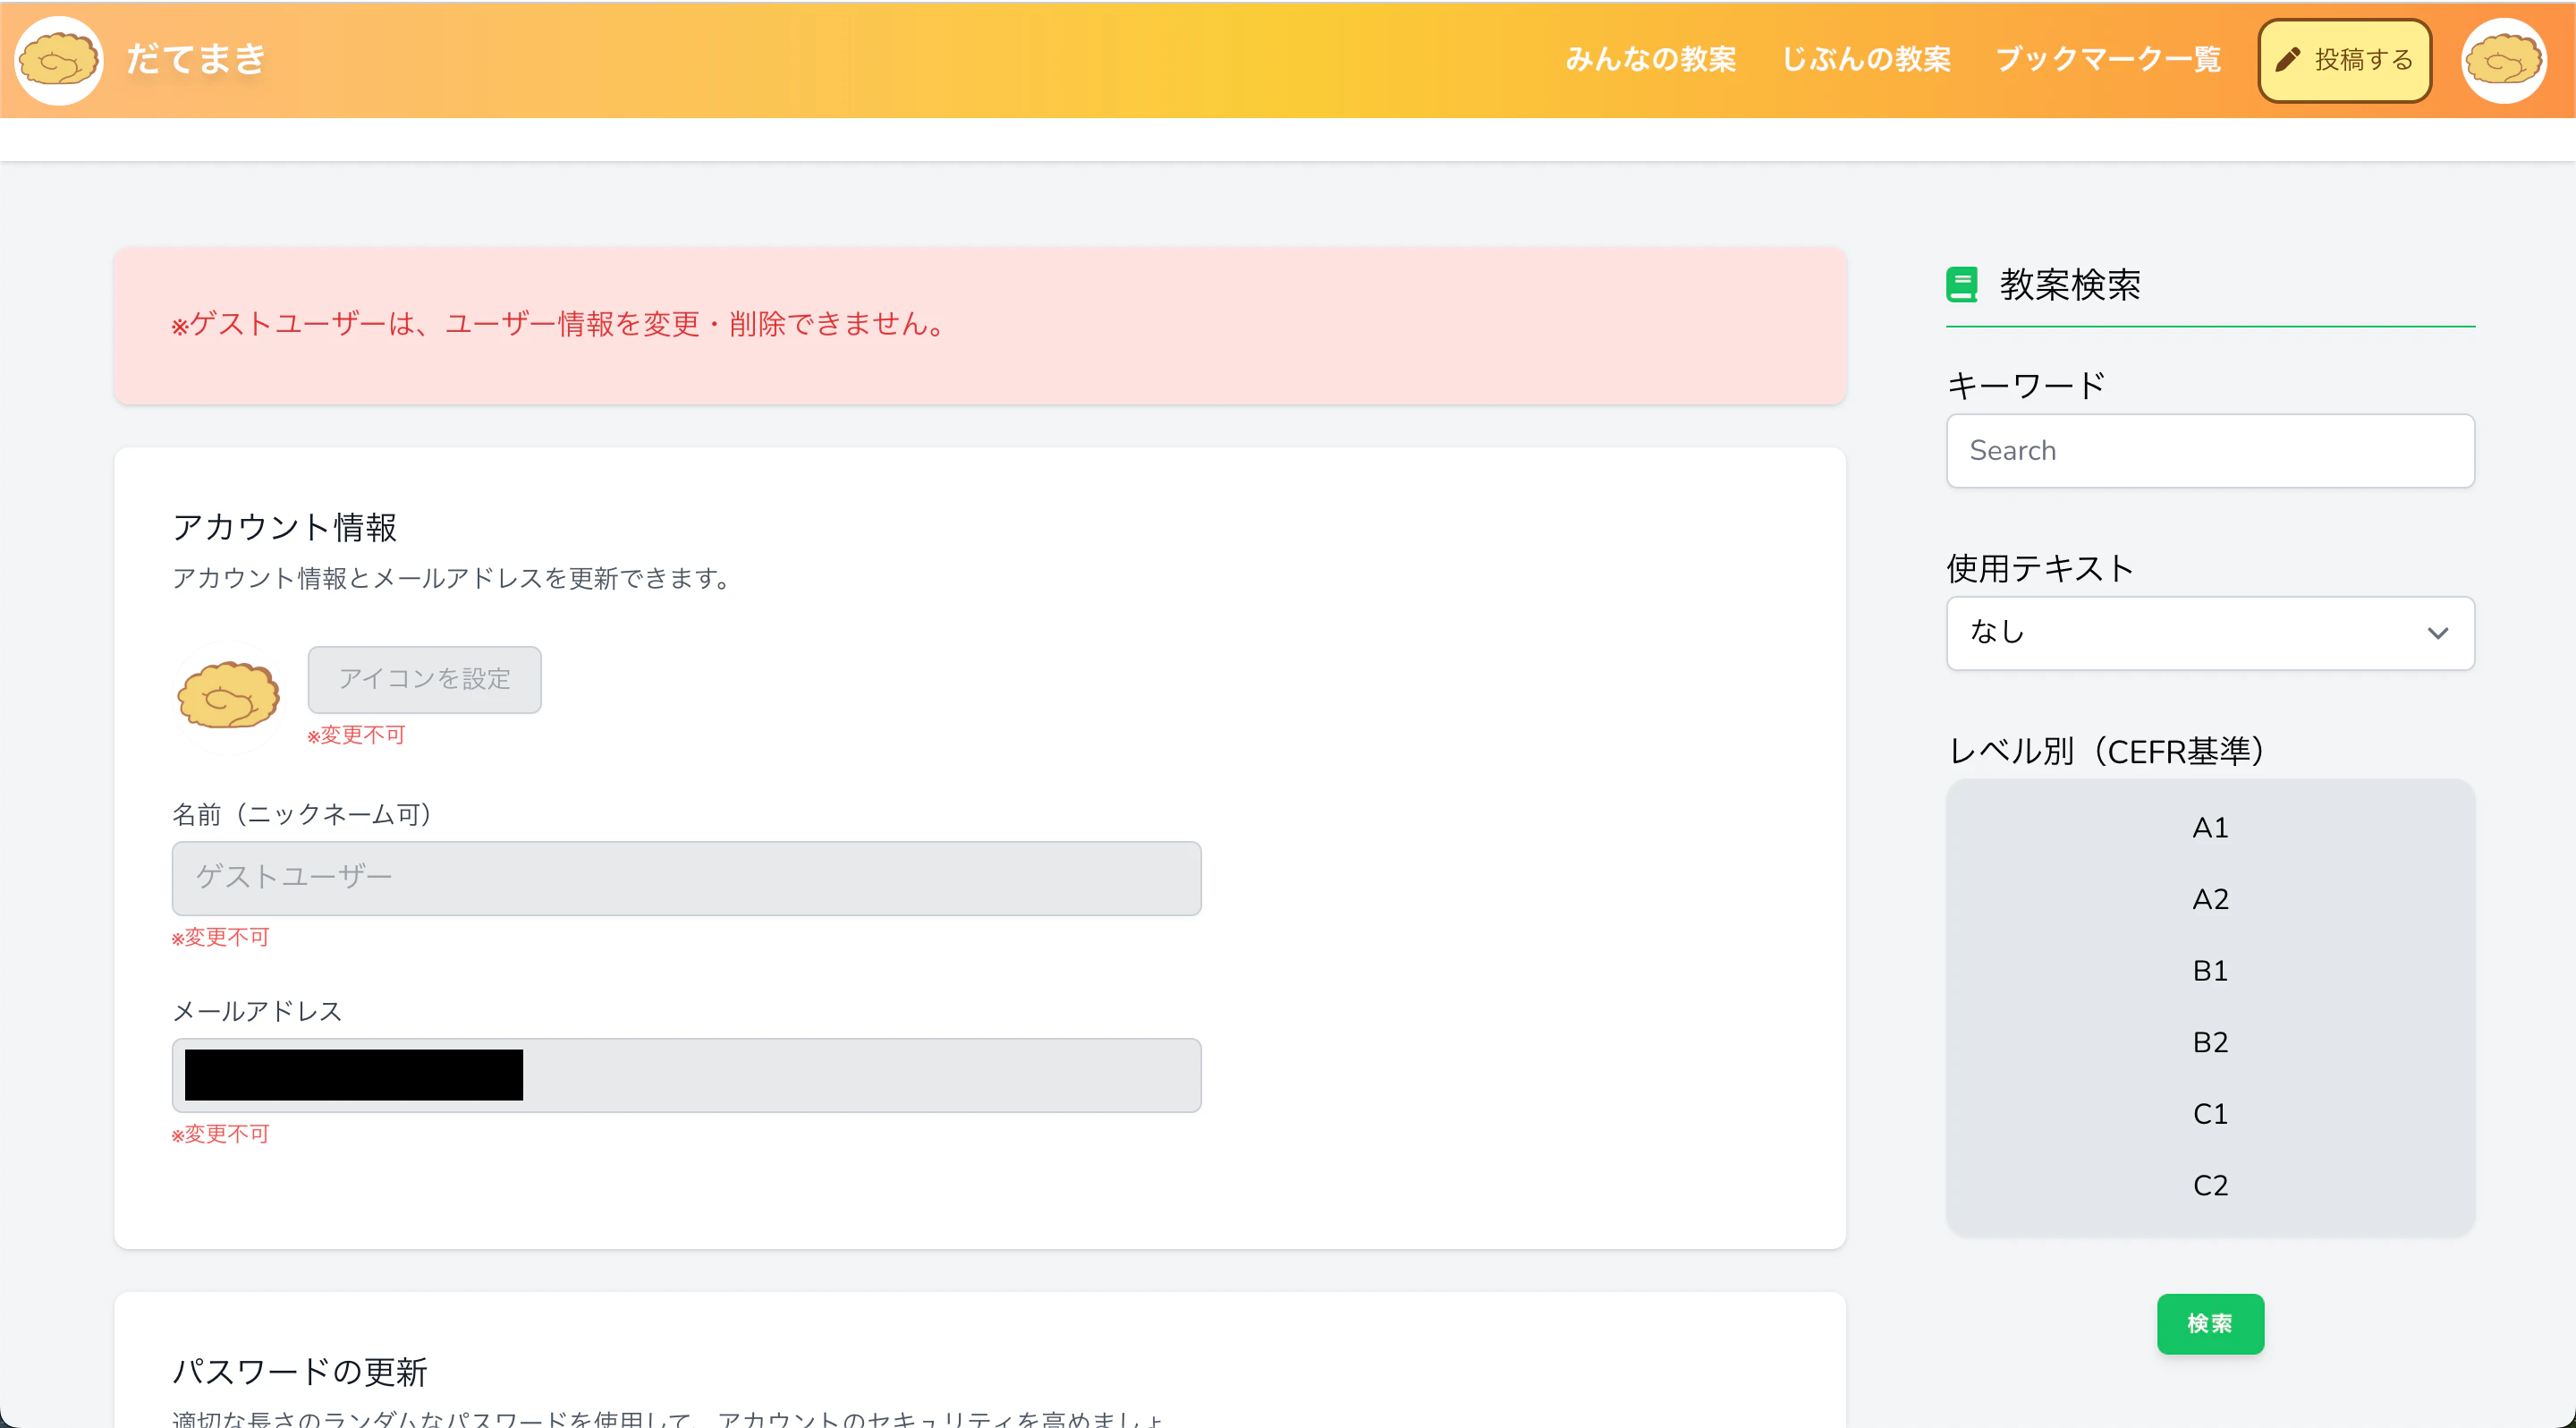Click the 教案検索 heading text
The width and height of the screenshot is (2576, 1428).
[x=2070, y=285]
